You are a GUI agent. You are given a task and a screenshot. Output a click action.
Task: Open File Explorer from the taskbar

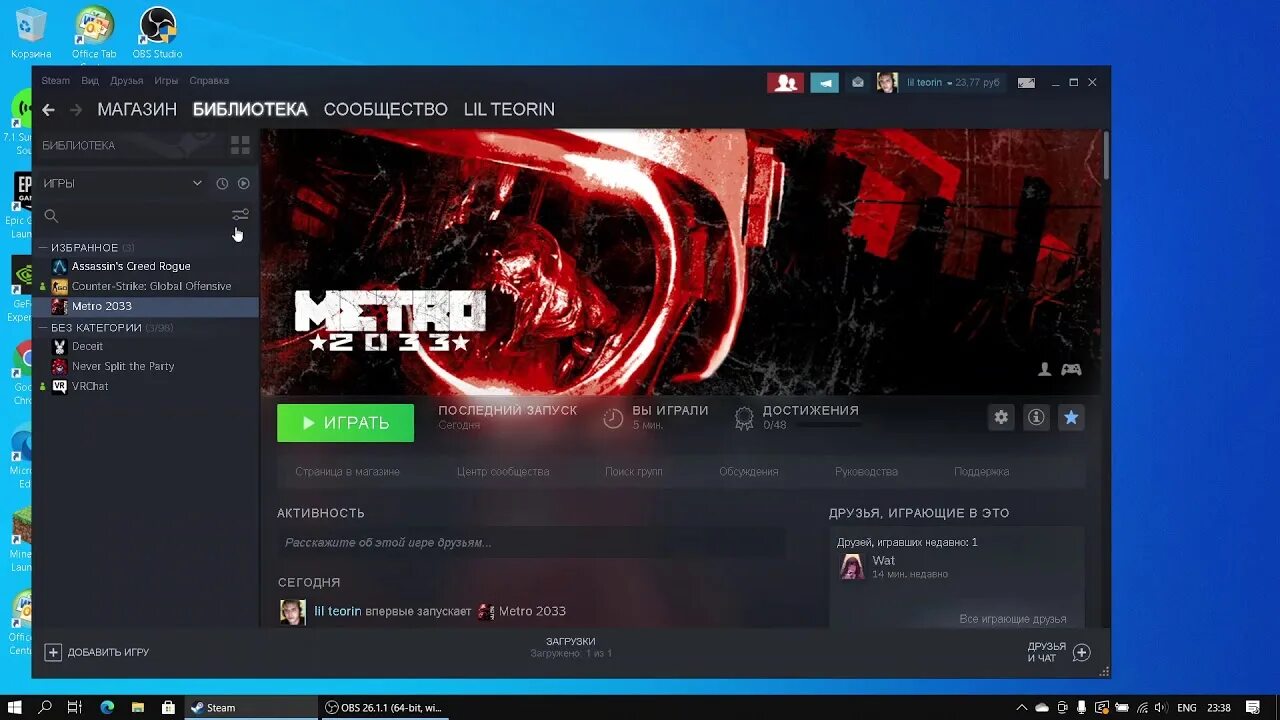(x=138, y=707)
